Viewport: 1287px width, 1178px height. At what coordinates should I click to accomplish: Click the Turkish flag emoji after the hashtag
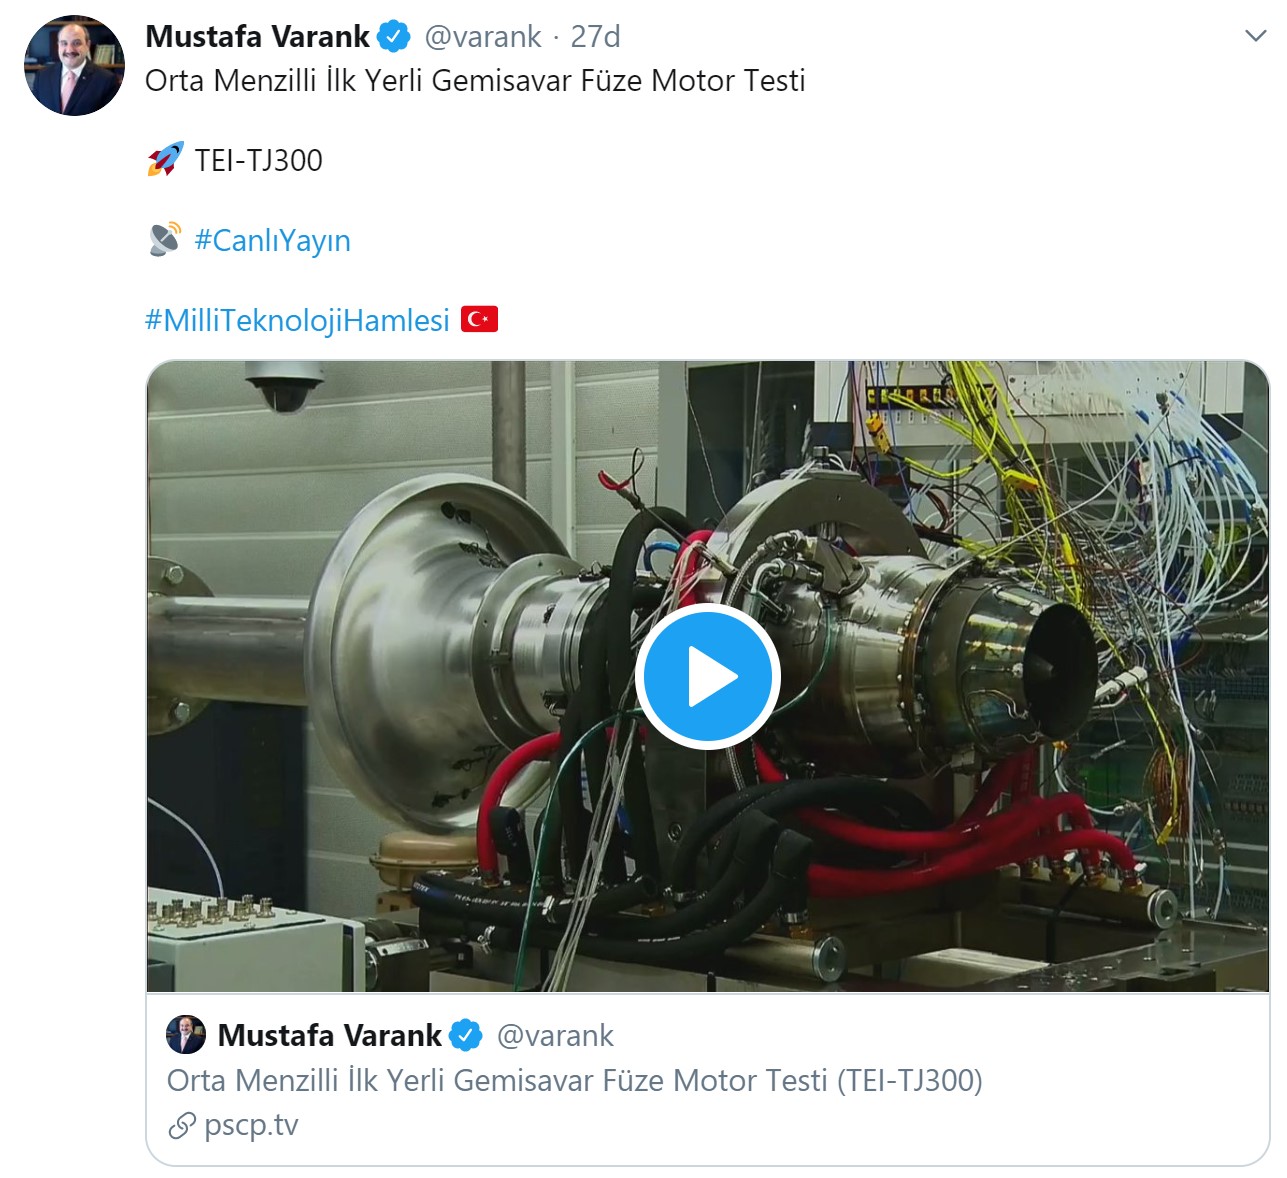[479, 318]
